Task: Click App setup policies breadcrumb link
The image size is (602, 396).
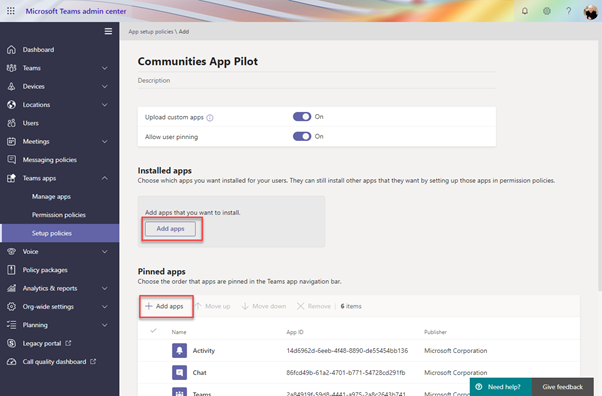Action: coord(150,31)
